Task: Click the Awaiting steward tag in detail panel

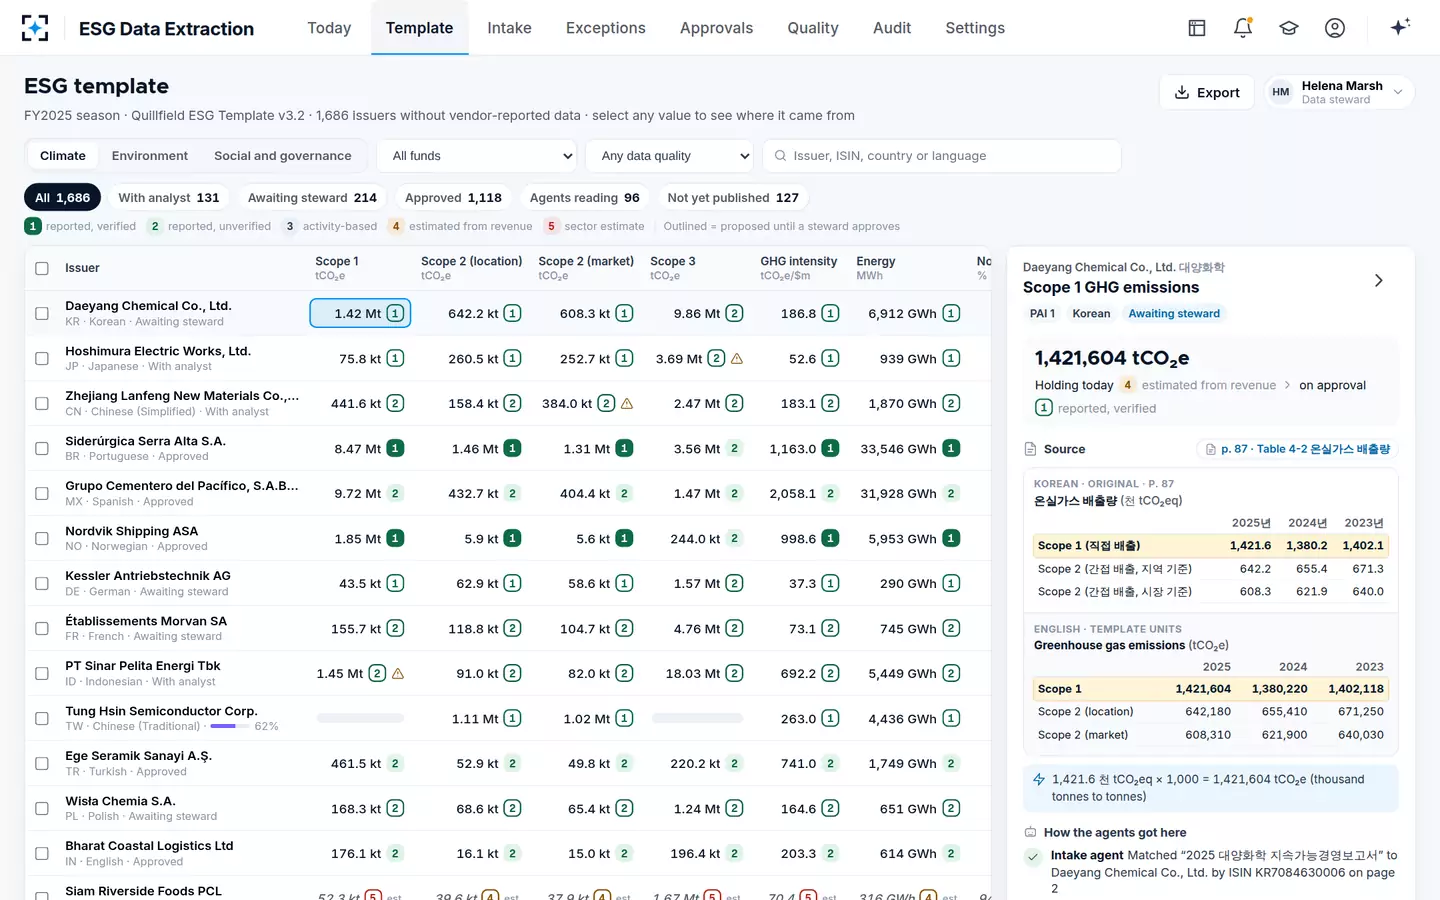Action: [x=1174, y=314]
